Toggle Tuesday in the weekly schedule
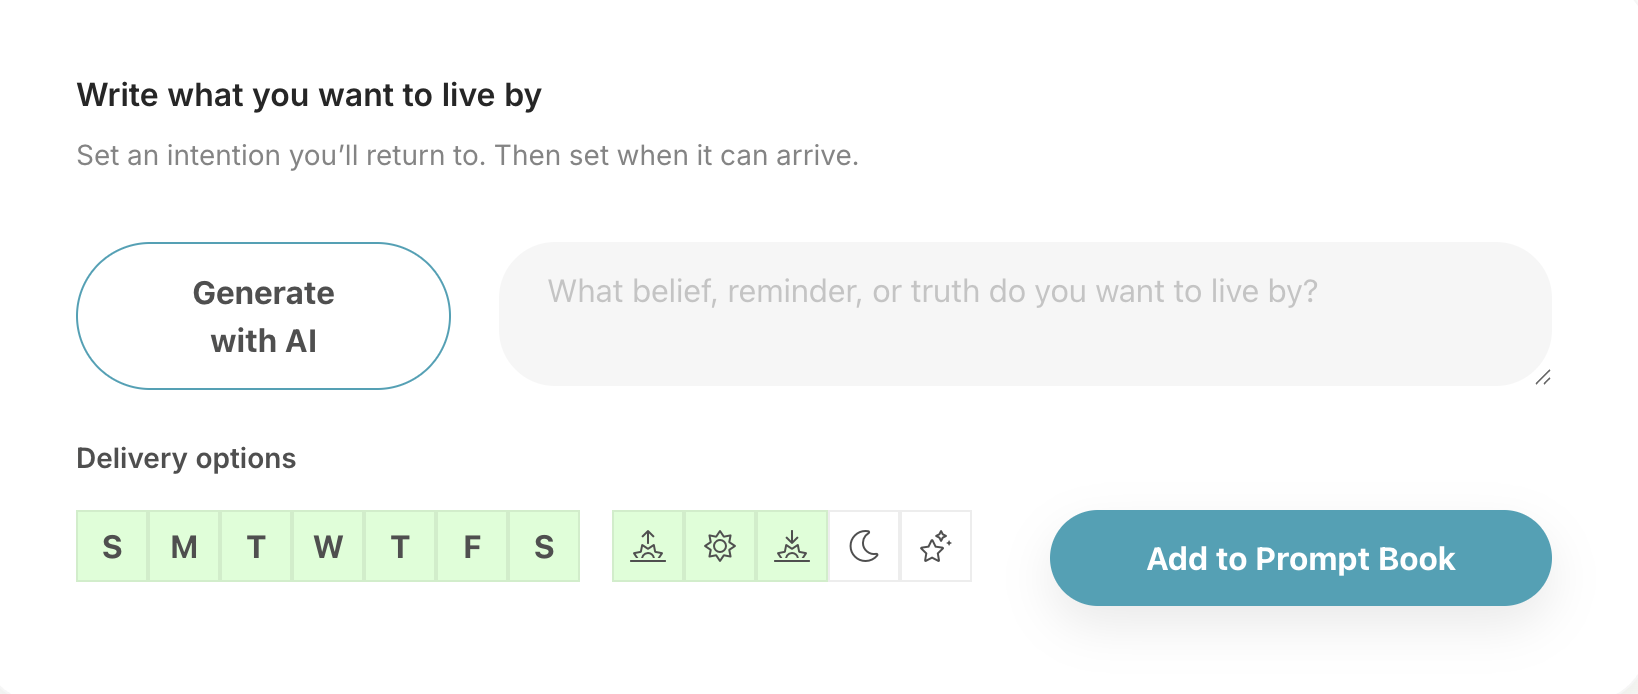Viewport: 1638px width, 694px height. (x=256, y=546)
